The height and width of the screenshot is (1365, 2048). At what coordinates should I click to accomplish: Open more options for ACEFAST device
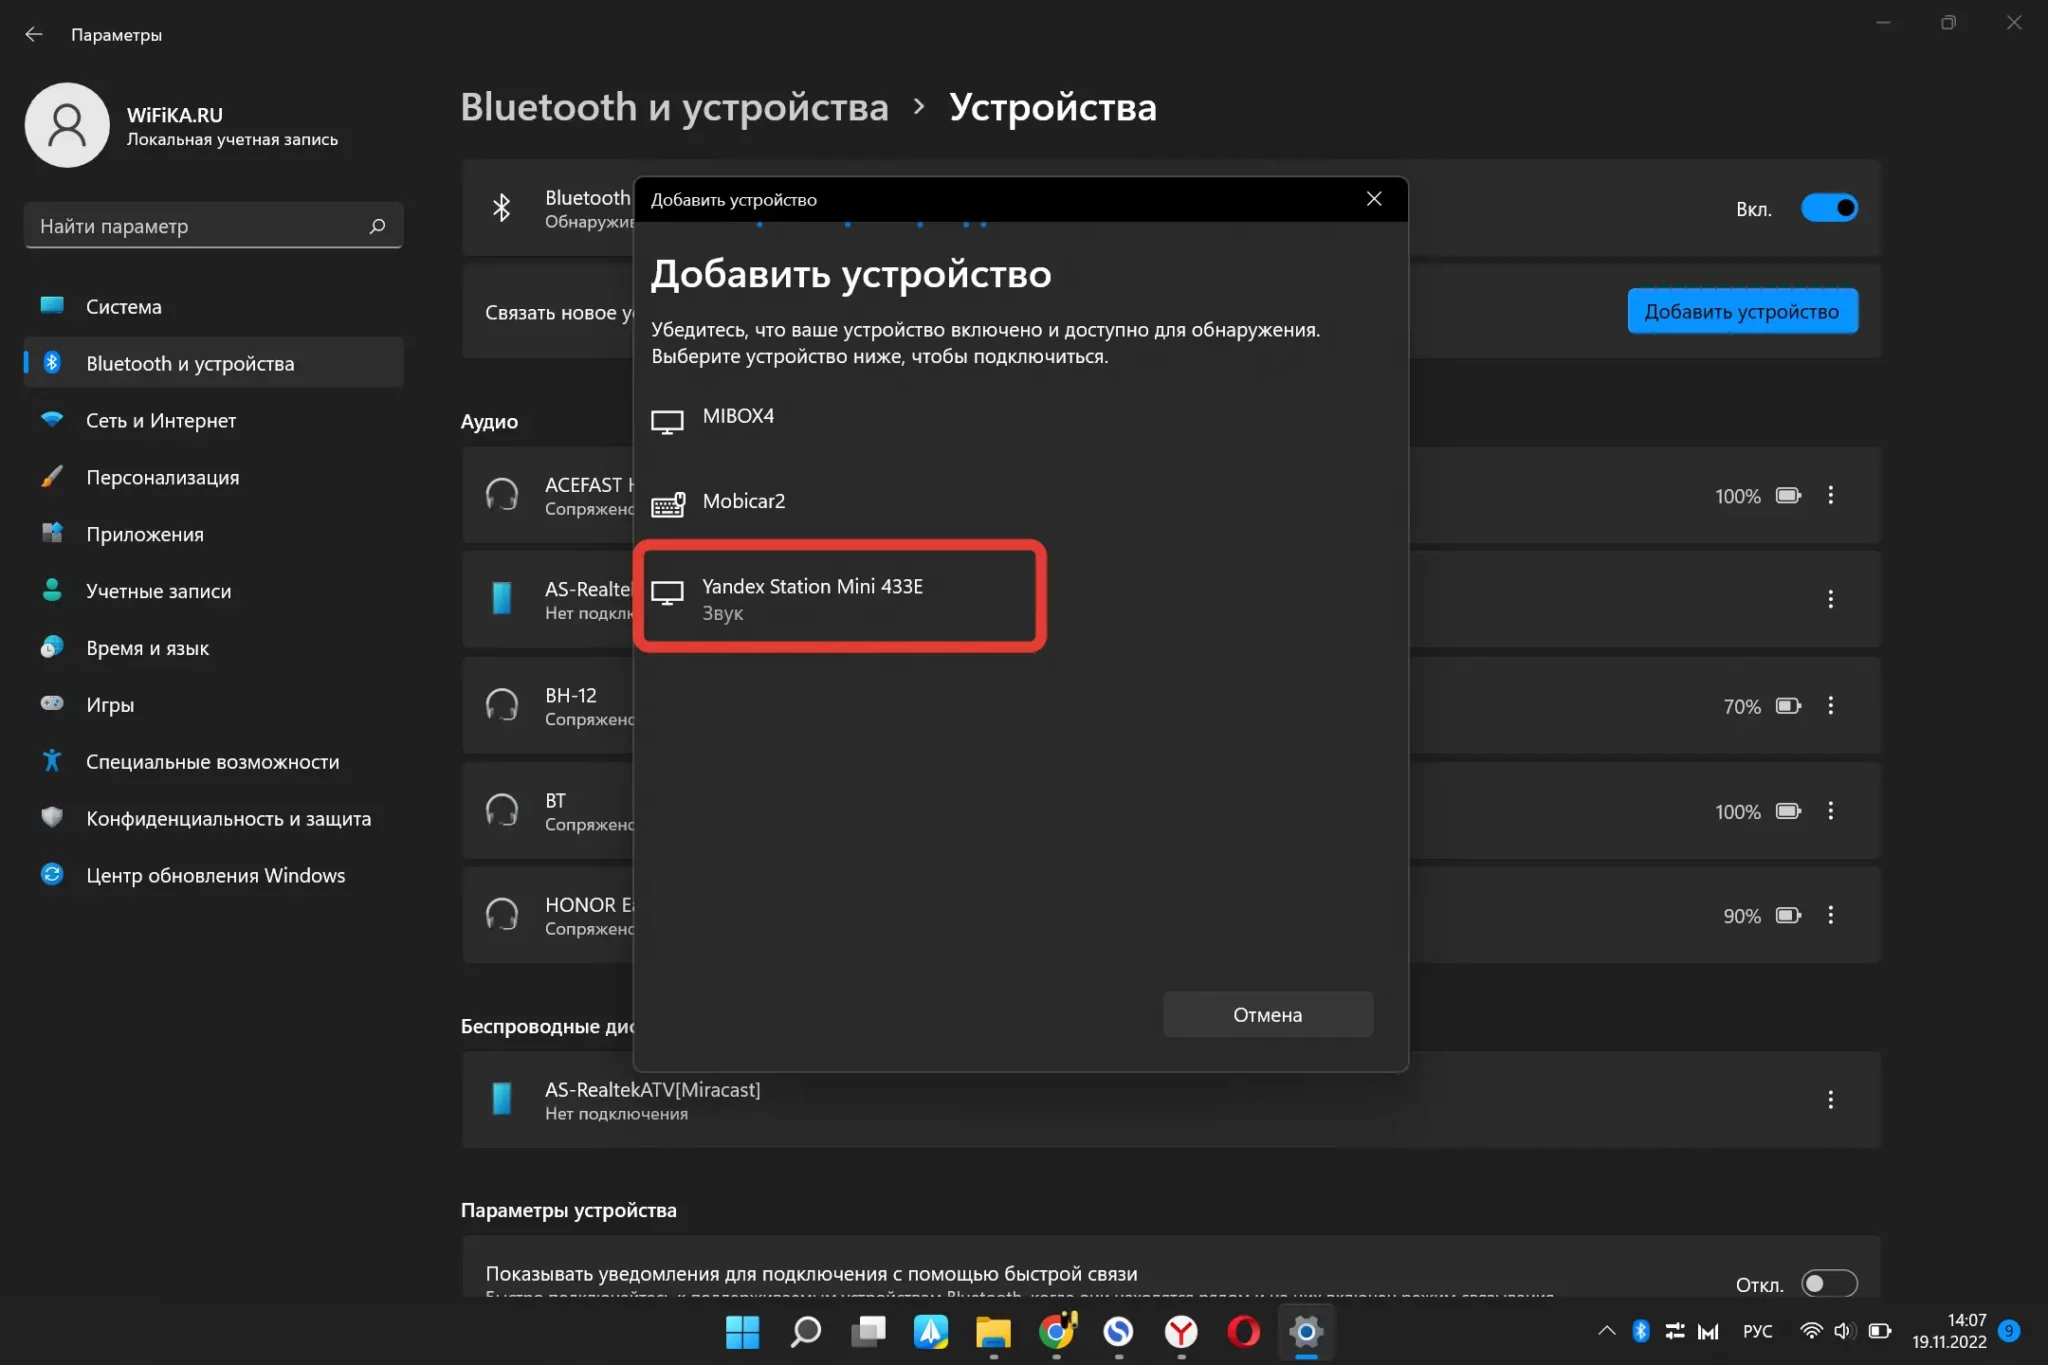click(x=1831, y=495)
